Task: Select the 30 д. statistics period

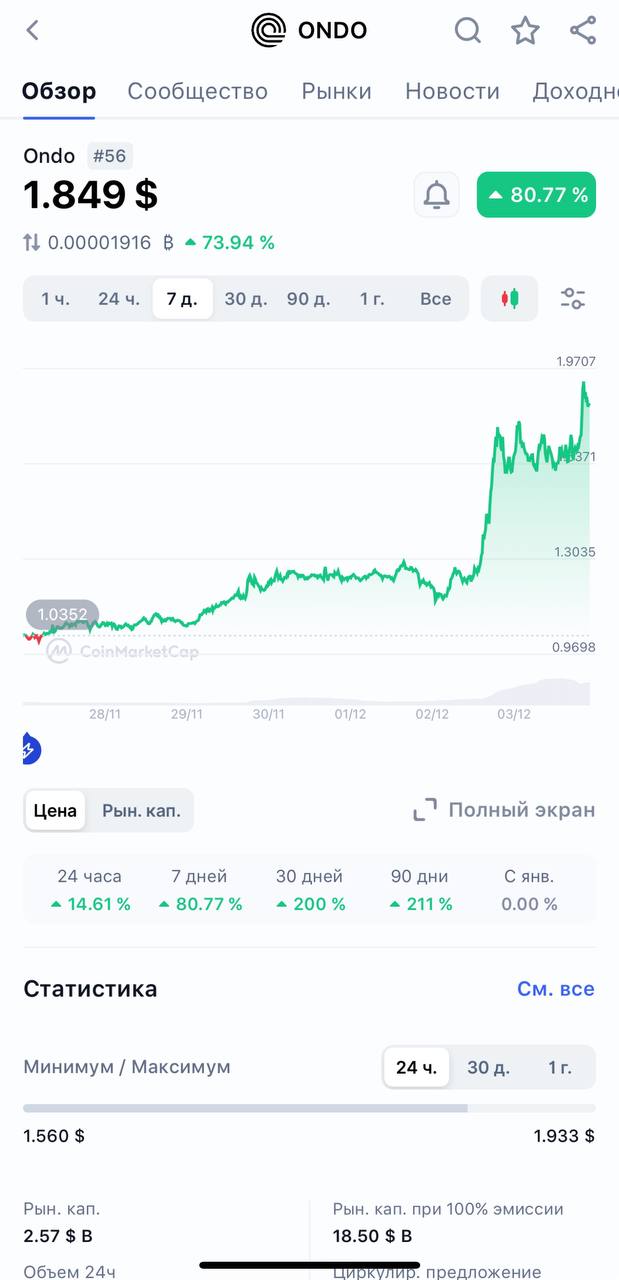Action: (488, 1067)
